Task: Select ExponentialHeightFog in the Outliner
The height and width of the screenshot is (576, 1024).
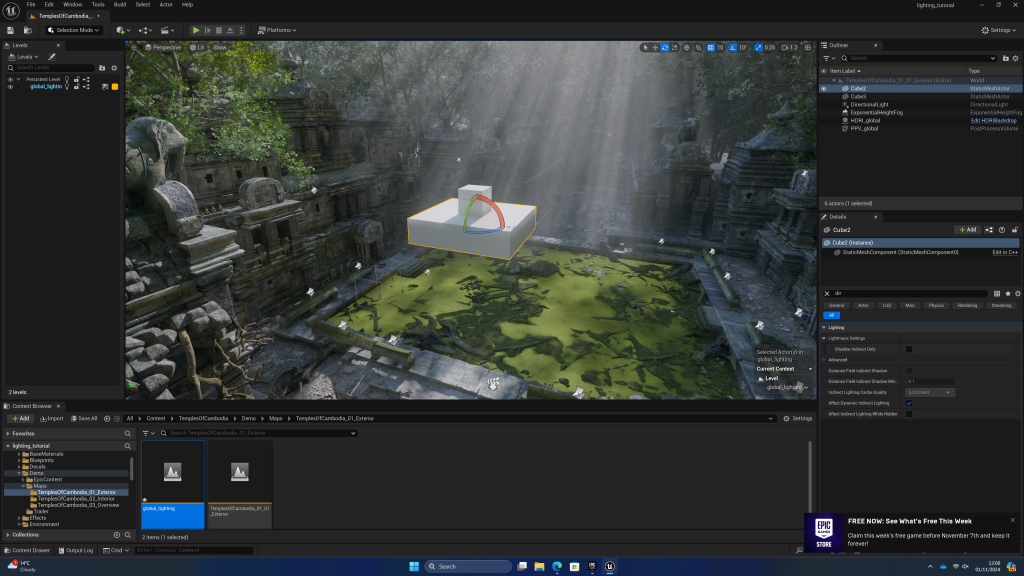Action: point(876,112)
